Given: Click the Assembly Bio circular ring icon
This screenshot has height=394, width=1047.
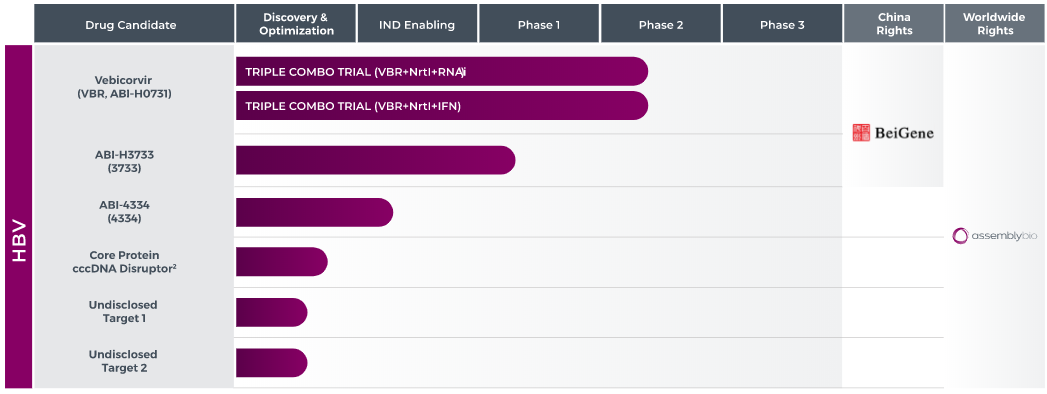Looking at the screenshot, I should click(960, 236).
